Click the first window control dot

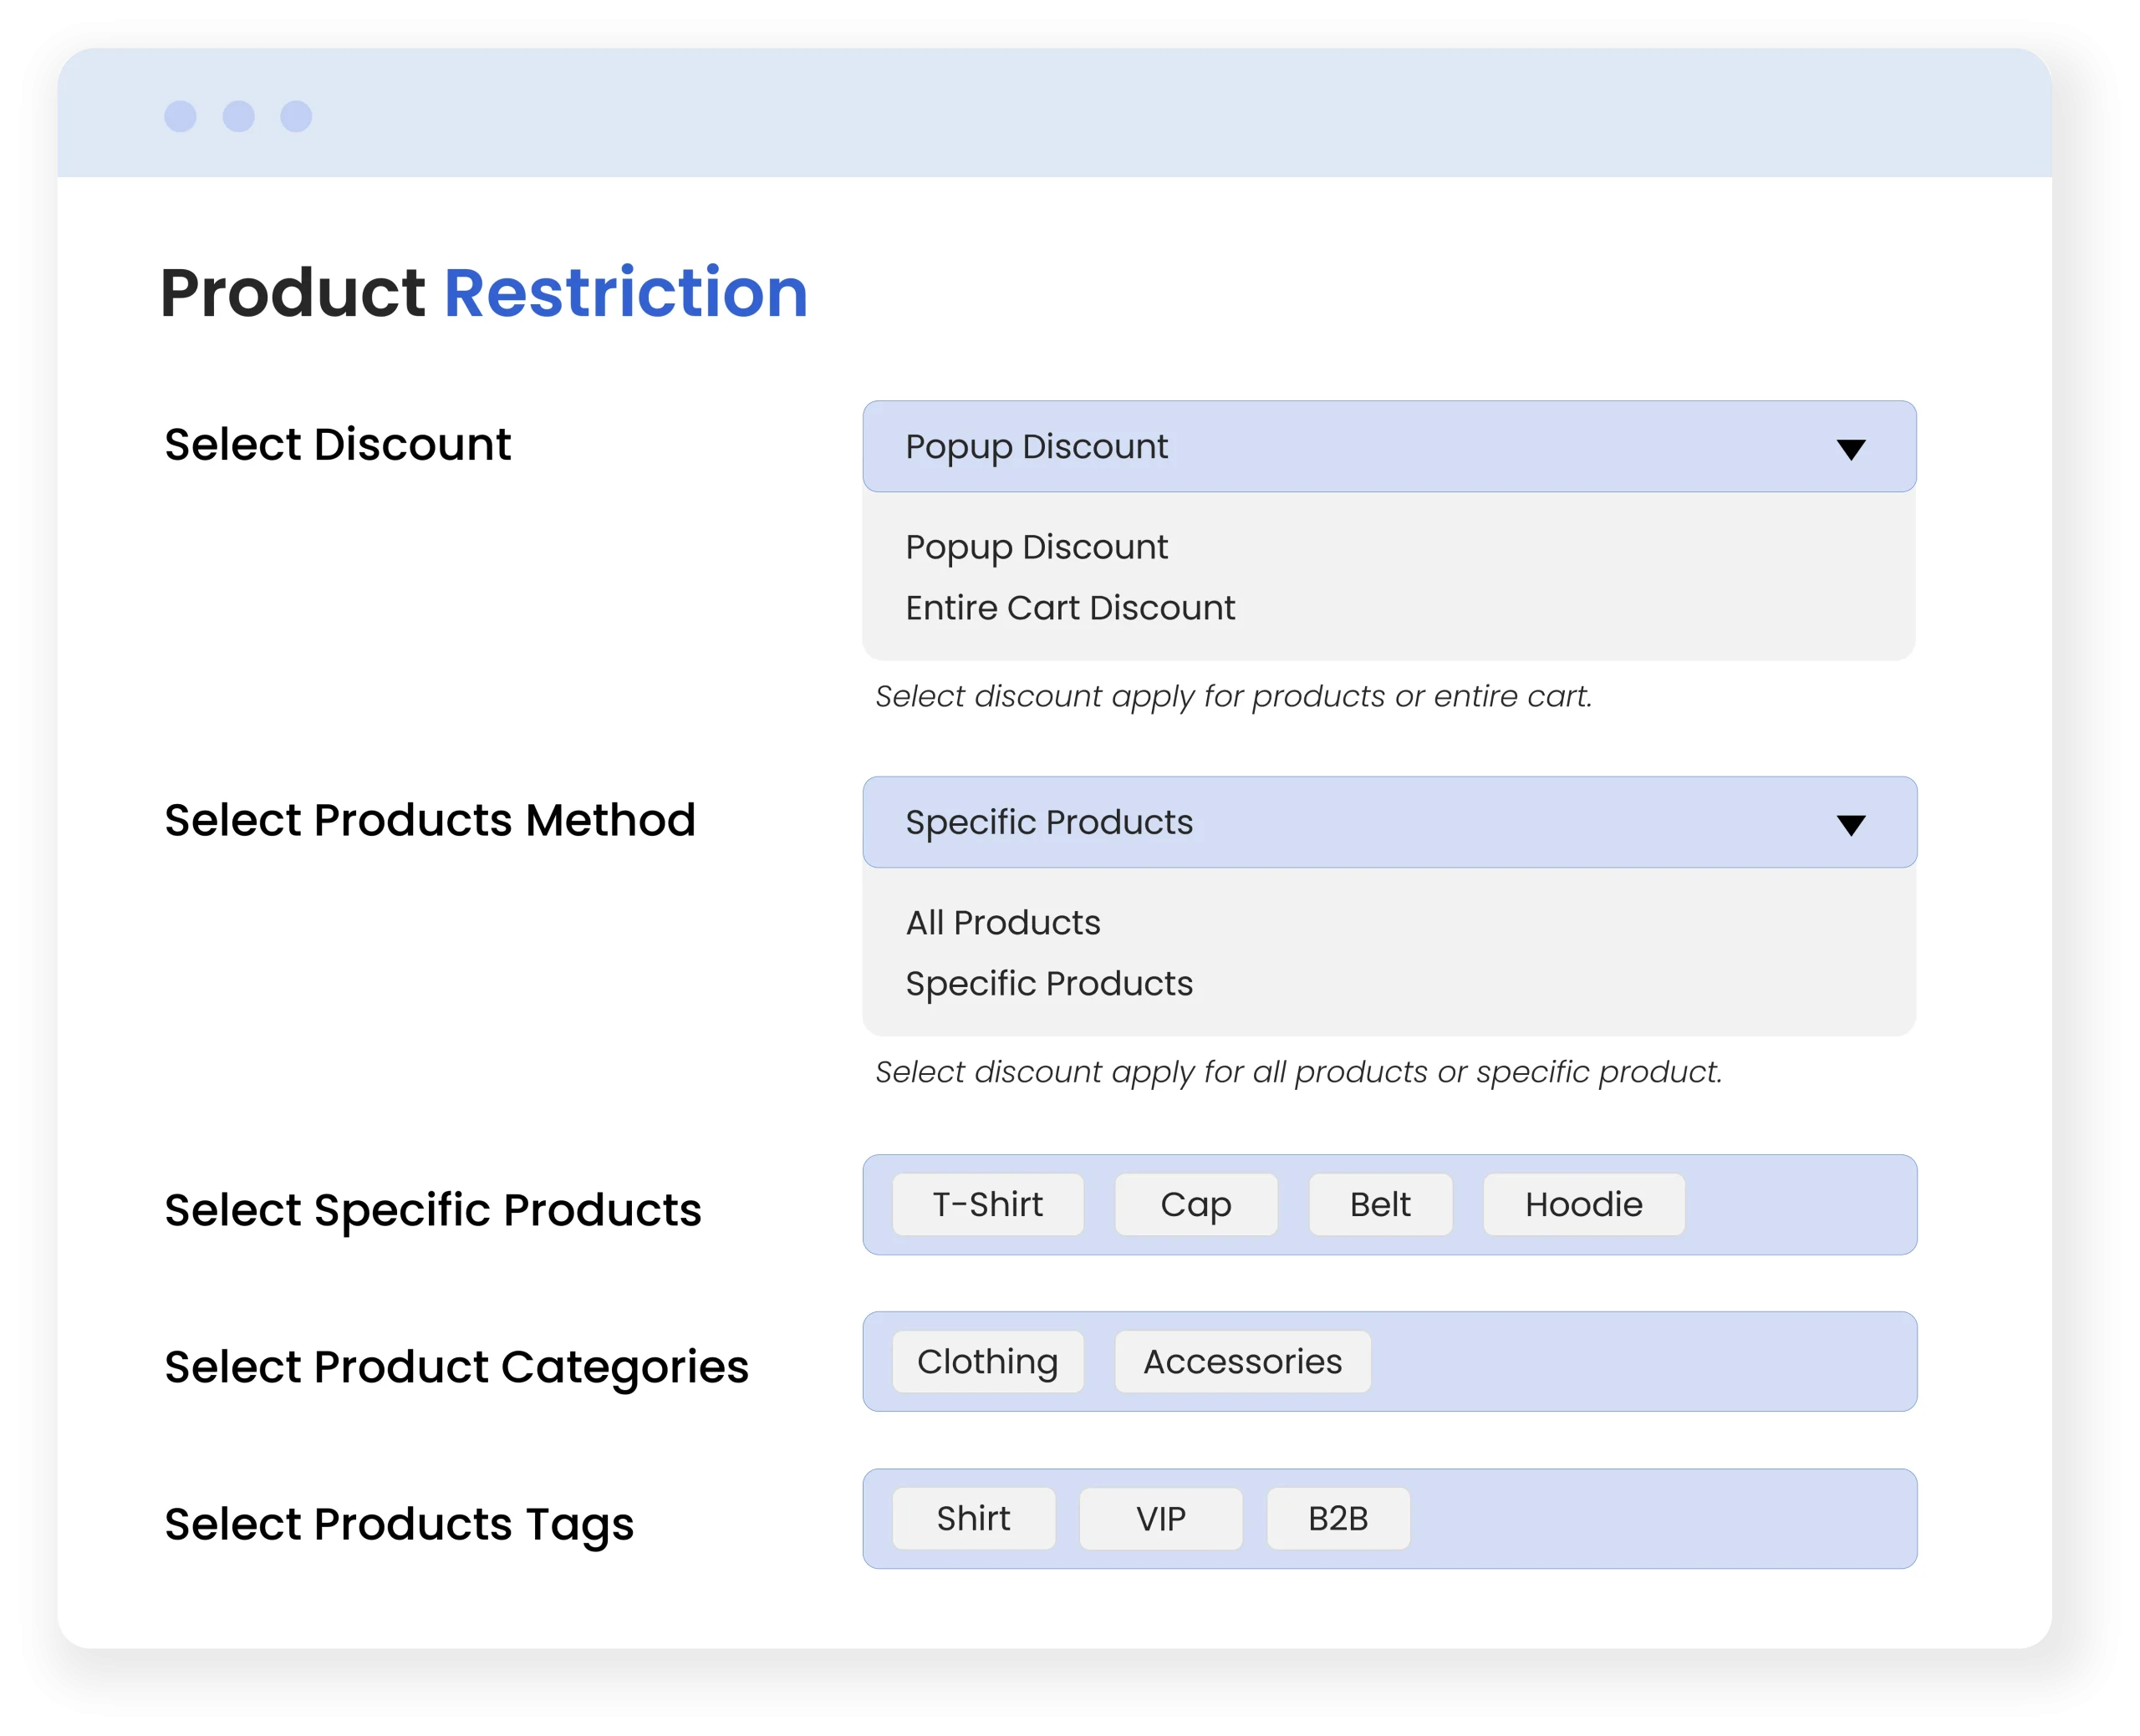(x=180, y=116)
